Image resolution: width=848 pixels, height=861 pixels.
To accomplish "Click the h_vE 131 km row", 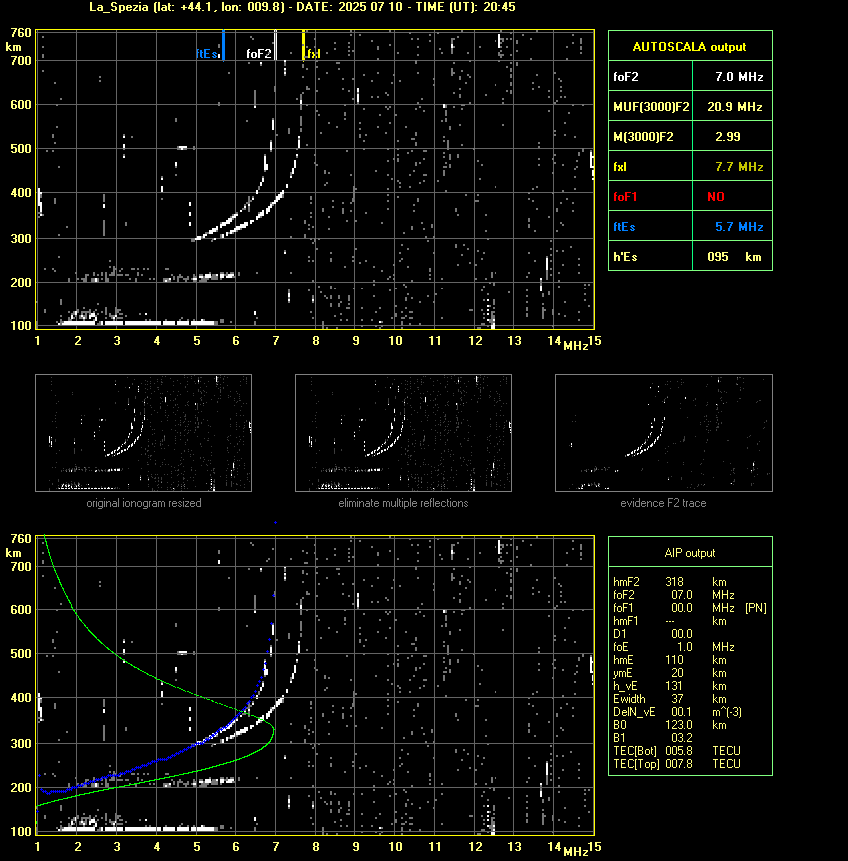I will click(670, 686).
